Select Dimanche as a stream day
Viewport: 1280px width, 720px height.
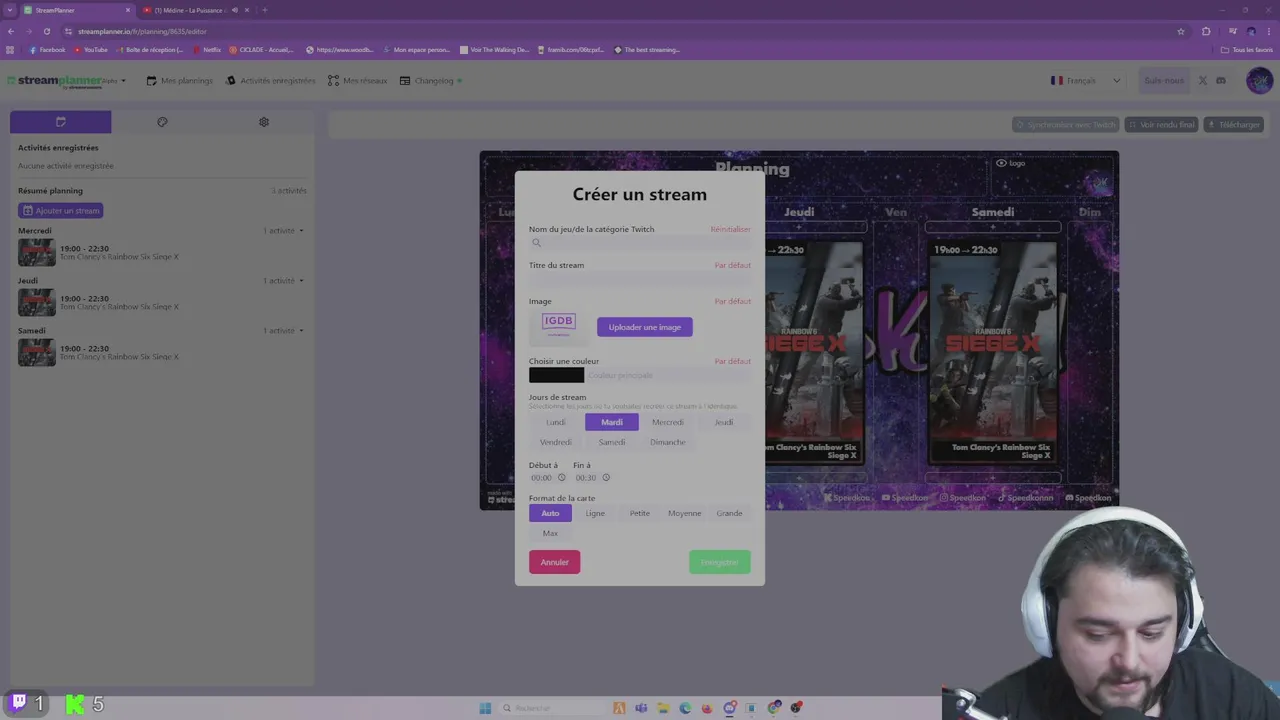tap(668, 442)
